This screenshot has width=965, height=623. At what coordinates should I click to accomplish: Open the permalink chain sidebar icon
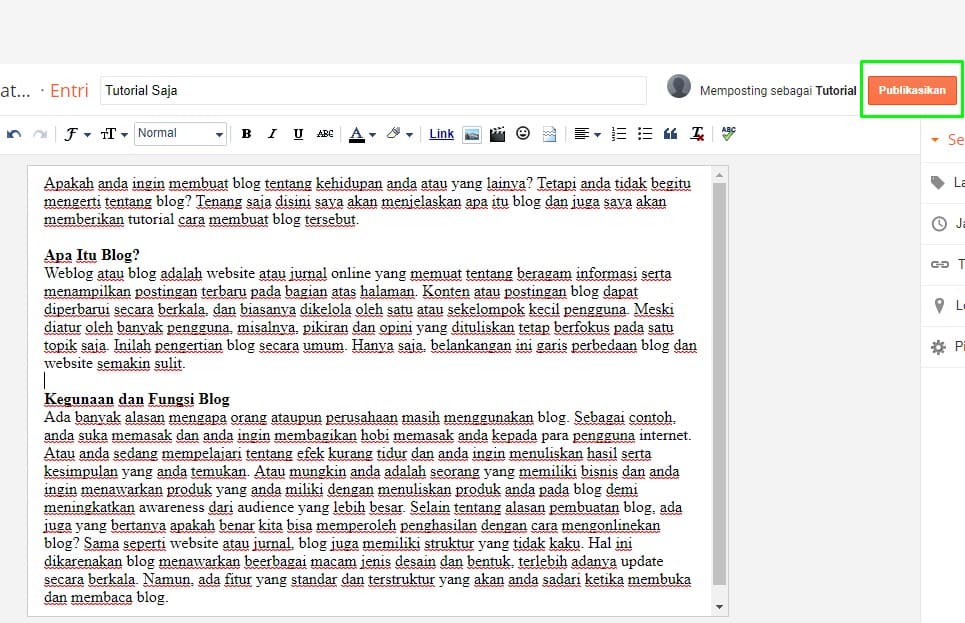tap(940, 264)
